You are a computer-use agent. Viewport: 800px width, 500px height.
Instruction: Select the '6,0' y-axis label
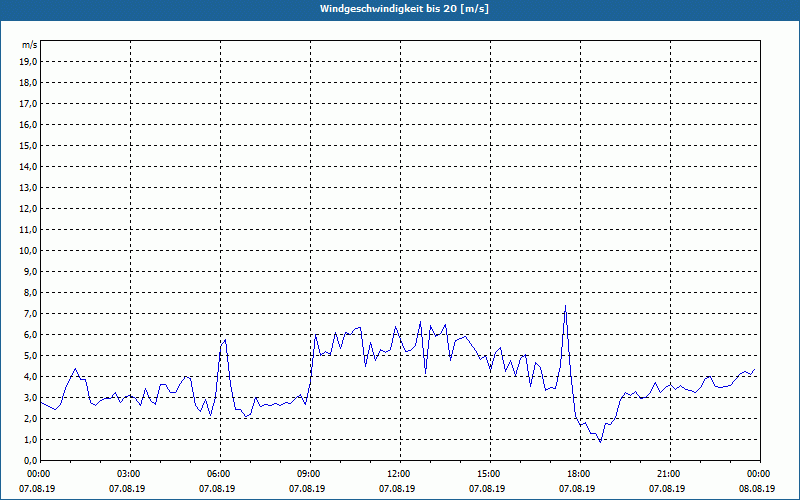tap(30, 335)
